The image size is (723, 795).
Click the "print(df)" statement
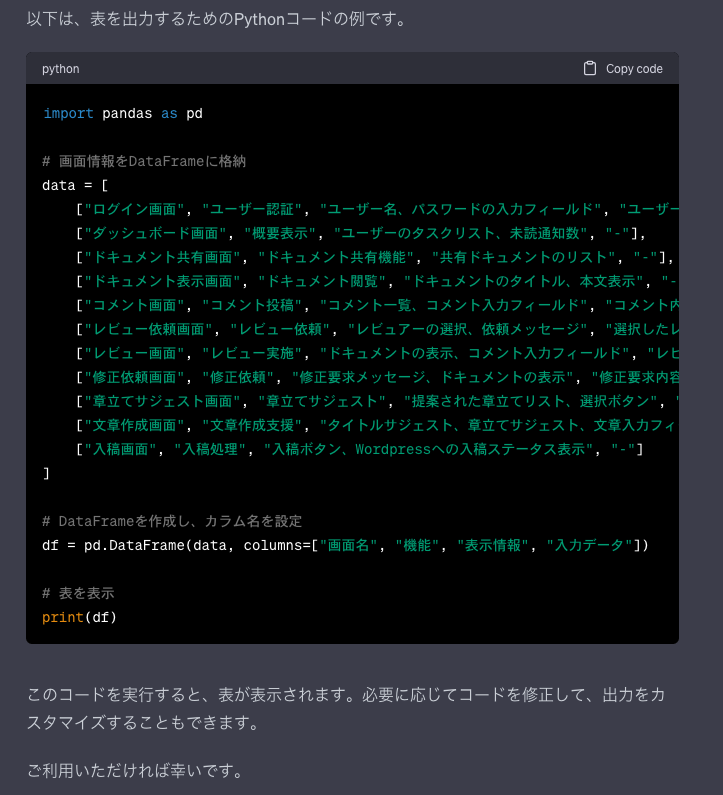tap(80, 617)
